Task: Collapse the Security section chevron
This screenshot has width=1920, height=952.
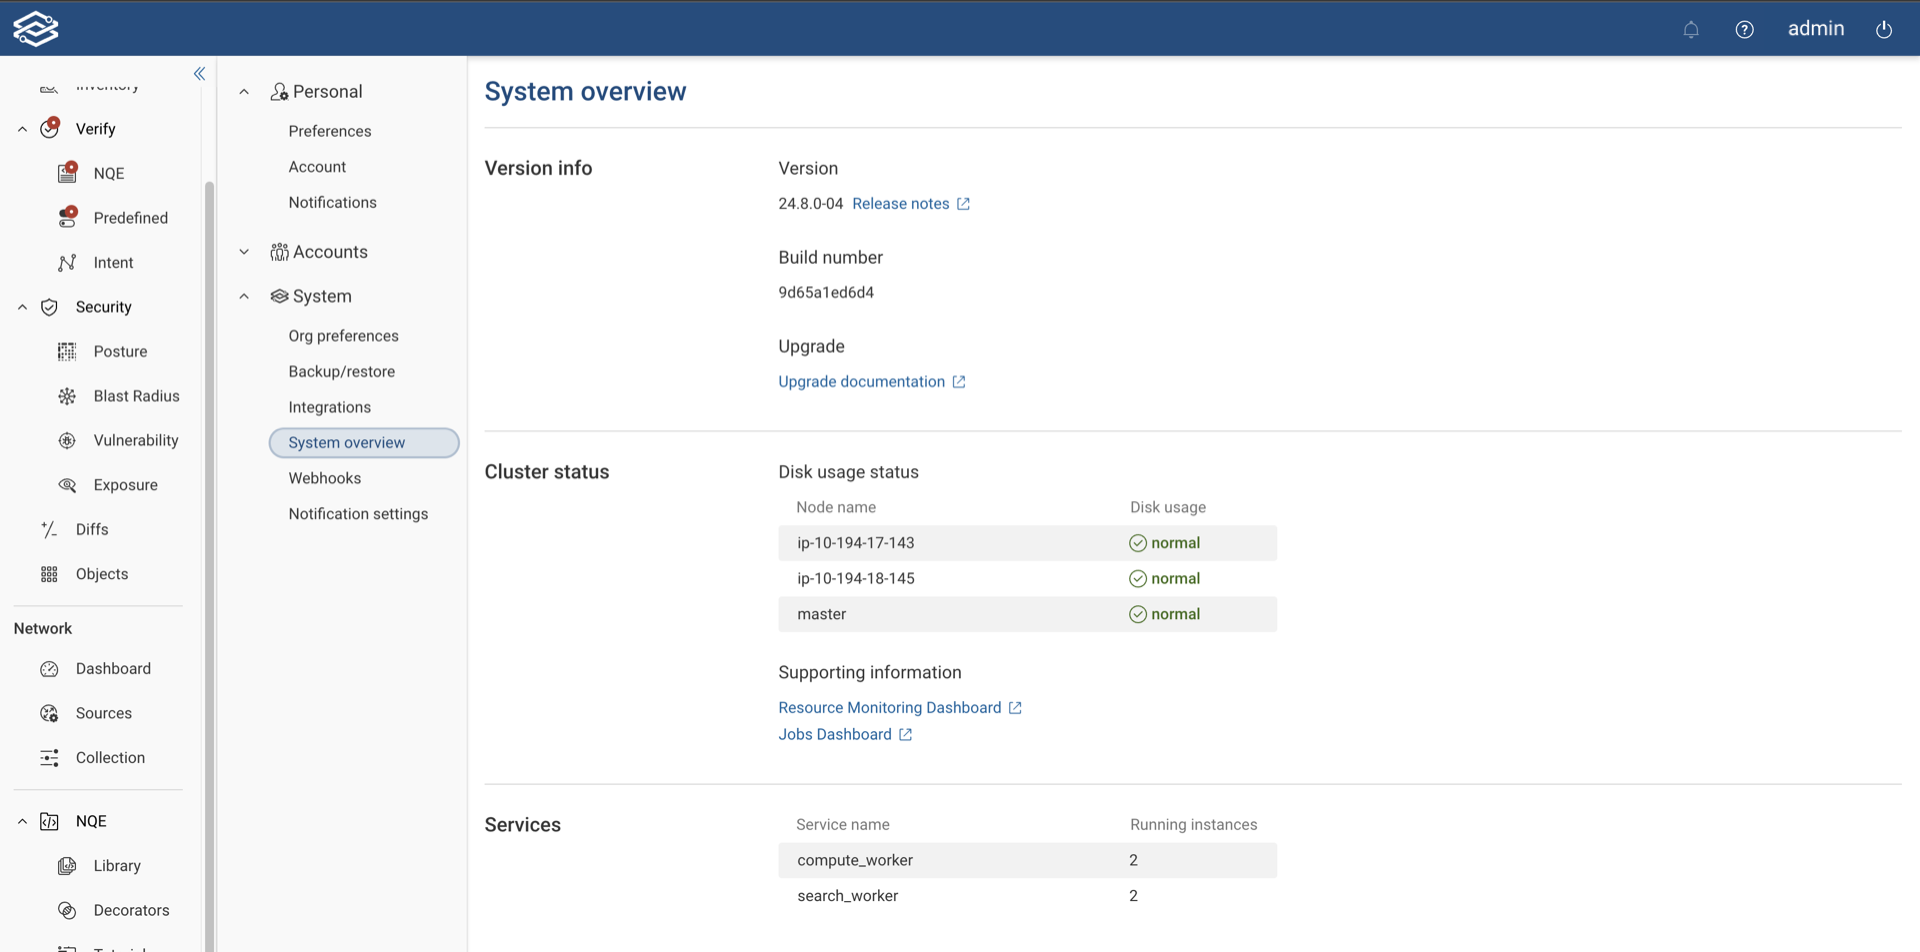Action: click(x=21, y=307)
